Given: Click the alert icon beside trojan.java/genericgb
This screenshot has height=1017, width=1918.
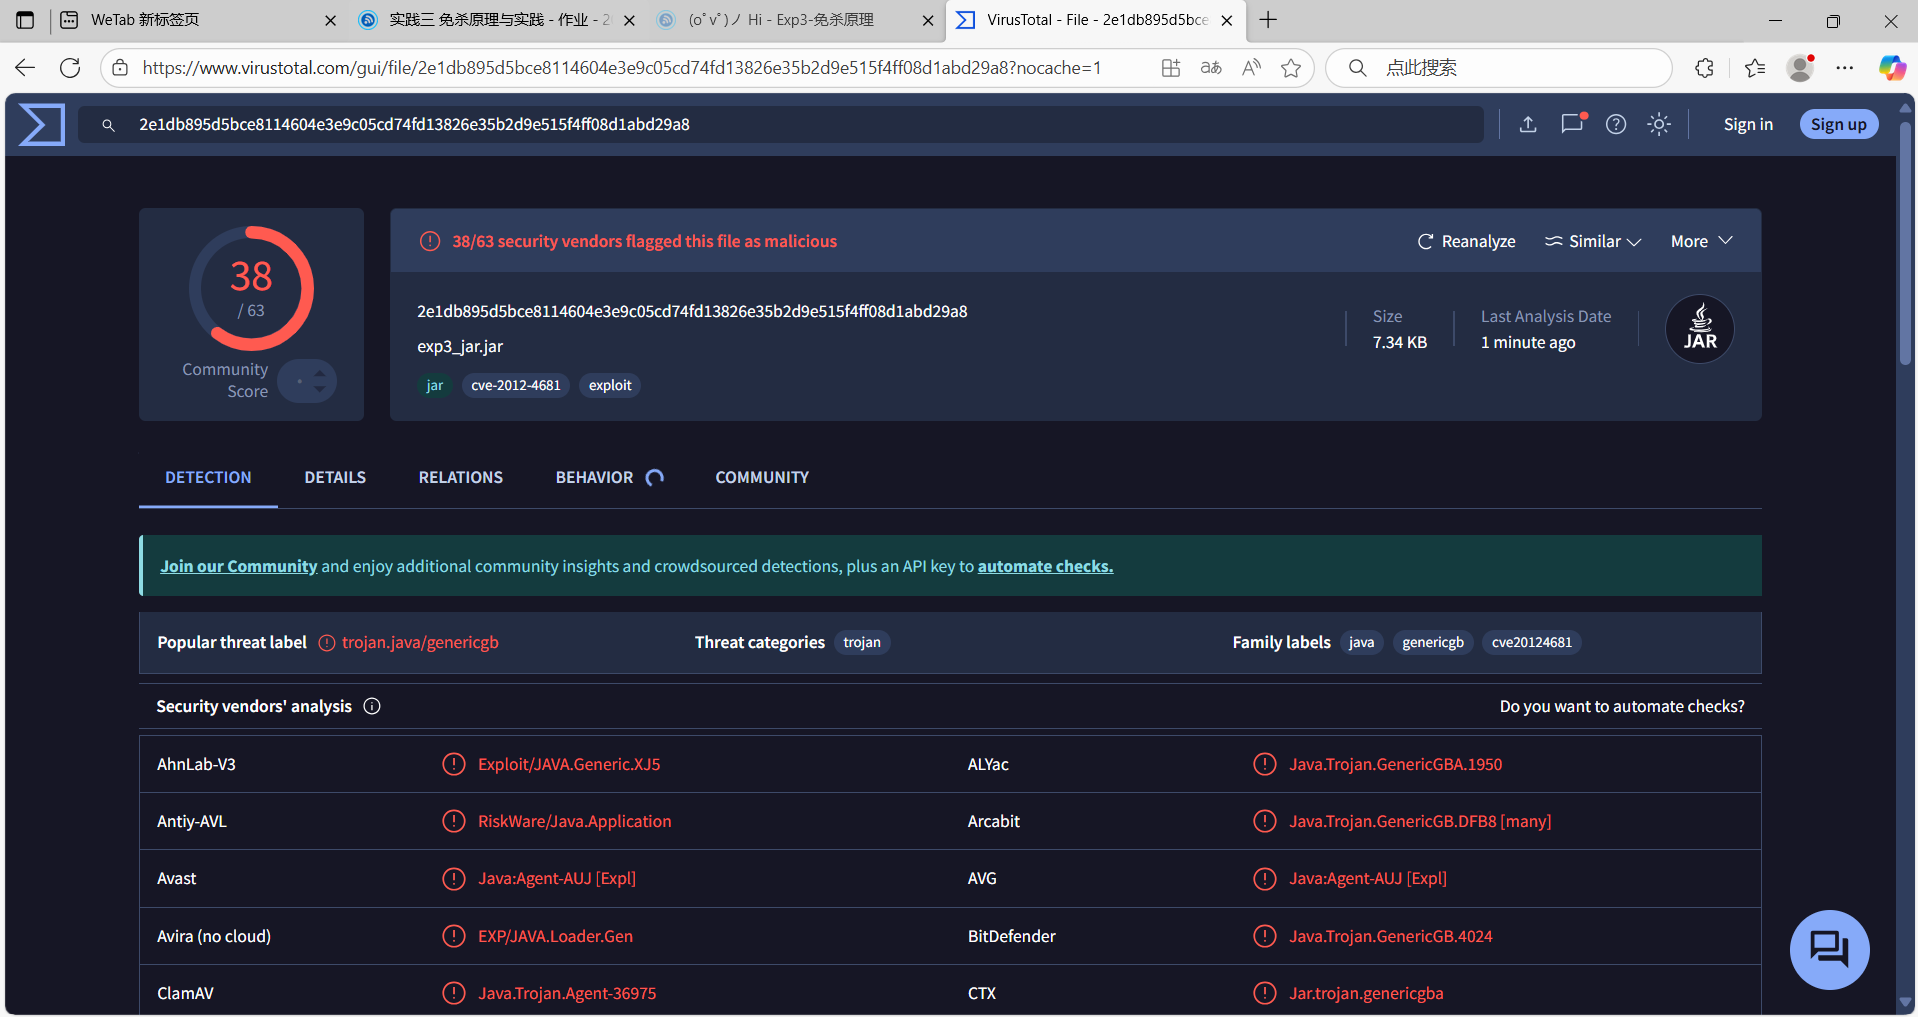Looking at the screenshot, I should click(327, 643).
